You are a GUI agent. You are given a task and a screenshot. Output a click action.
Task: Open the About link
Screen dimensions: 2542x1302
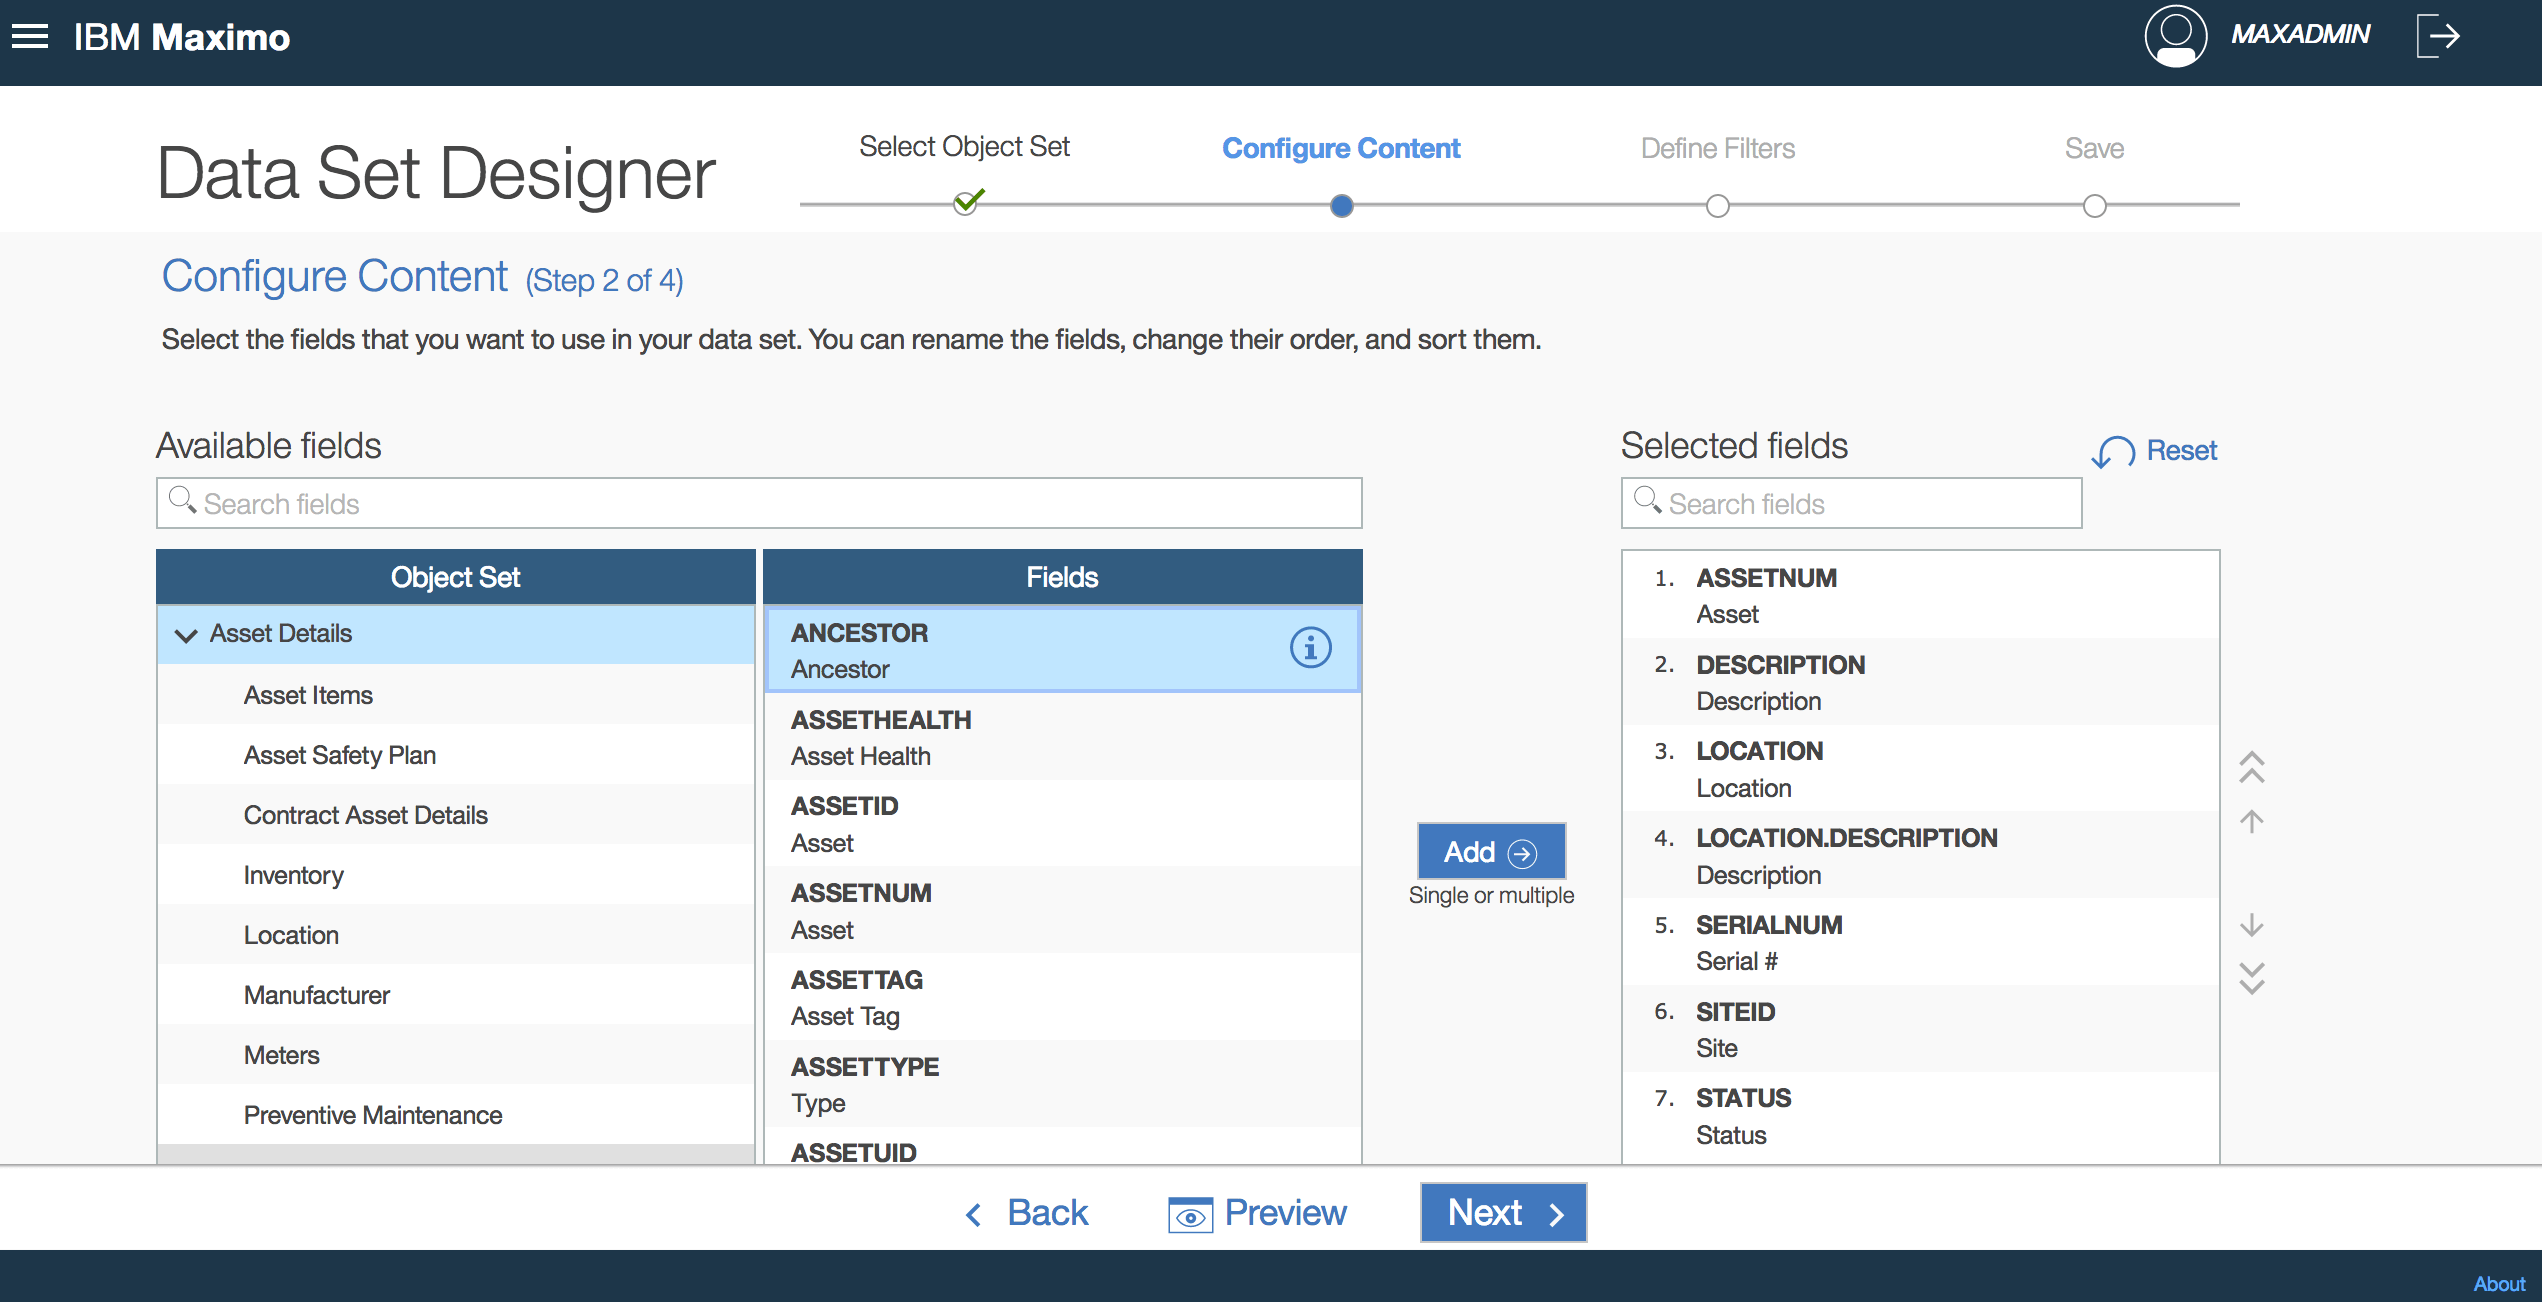tap(2499, 1284)
